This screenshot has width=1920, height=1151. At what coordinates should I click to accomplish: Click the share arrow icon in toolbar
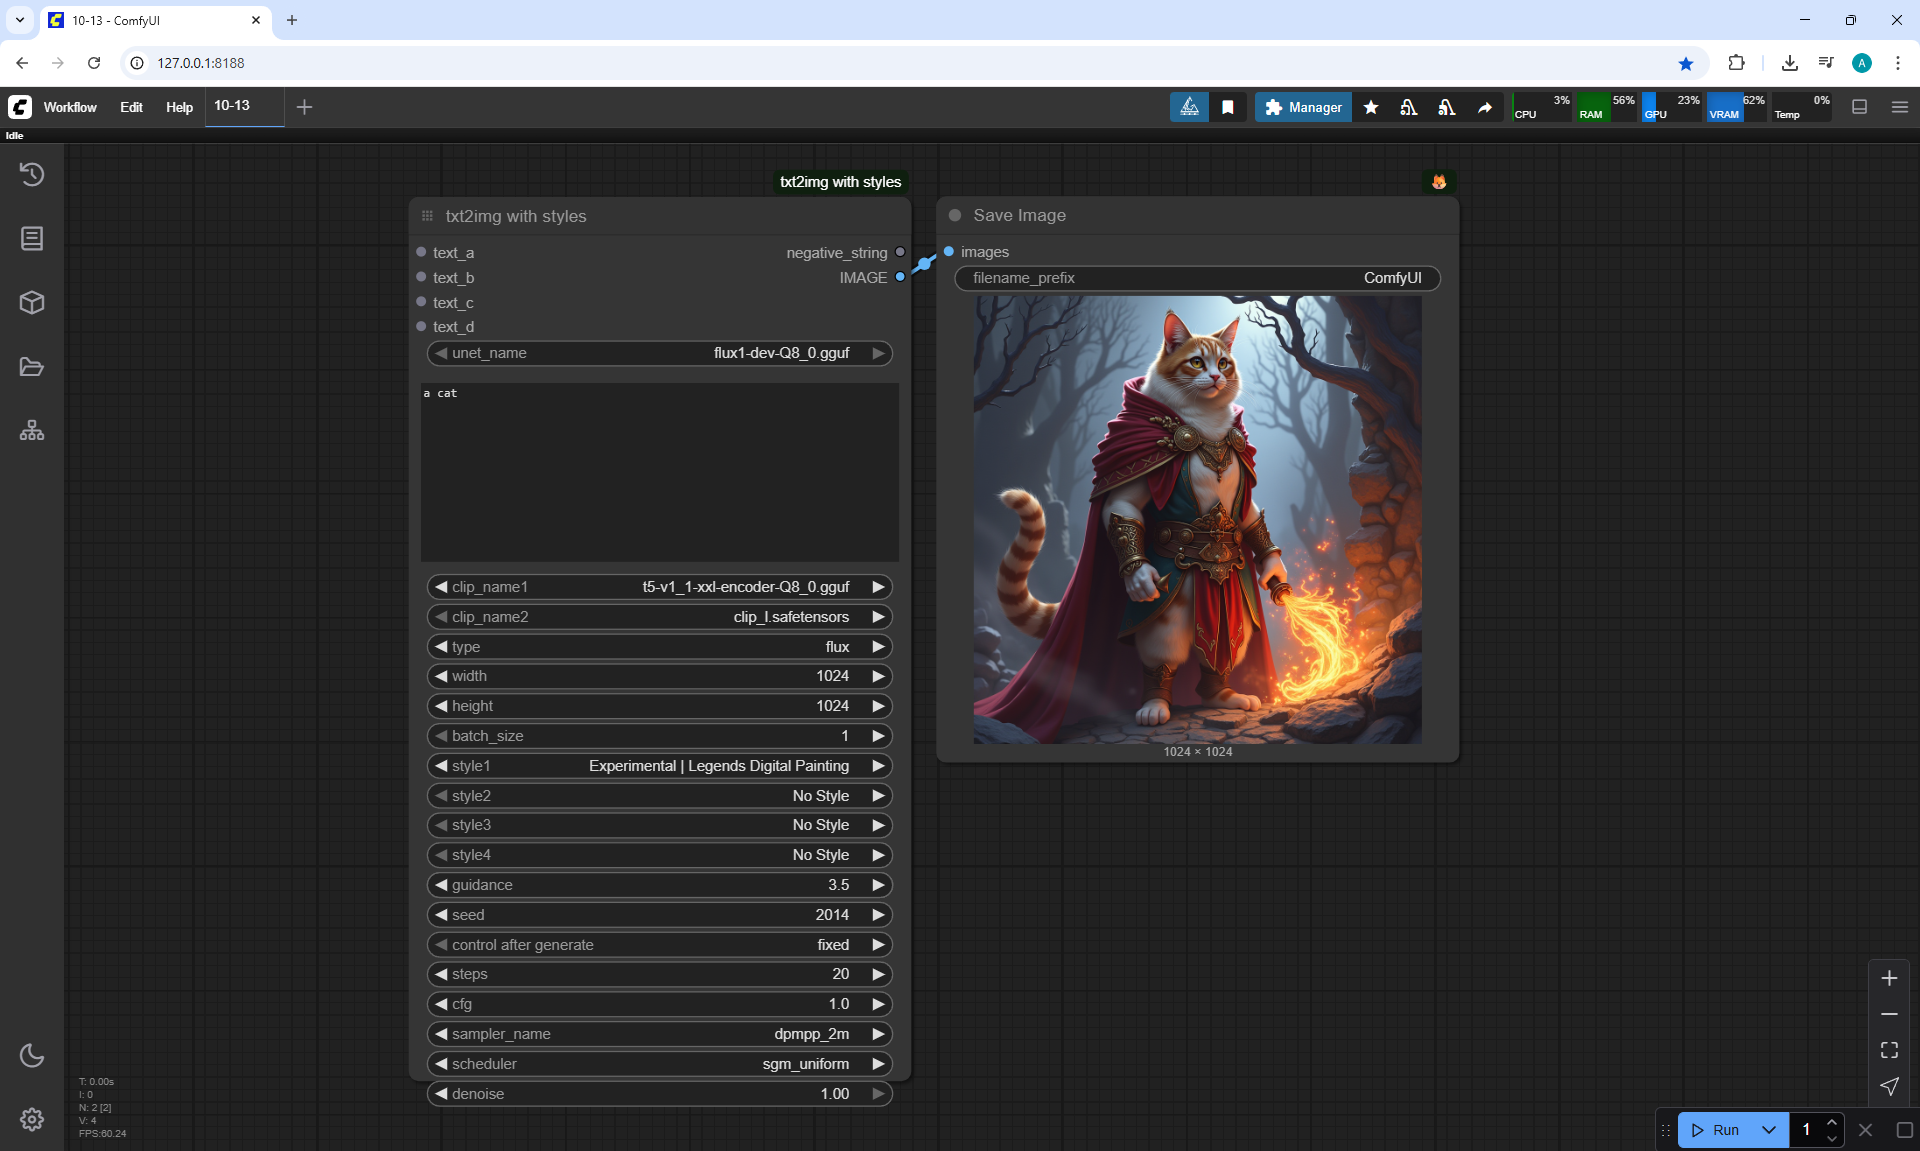pos(1485,107)
